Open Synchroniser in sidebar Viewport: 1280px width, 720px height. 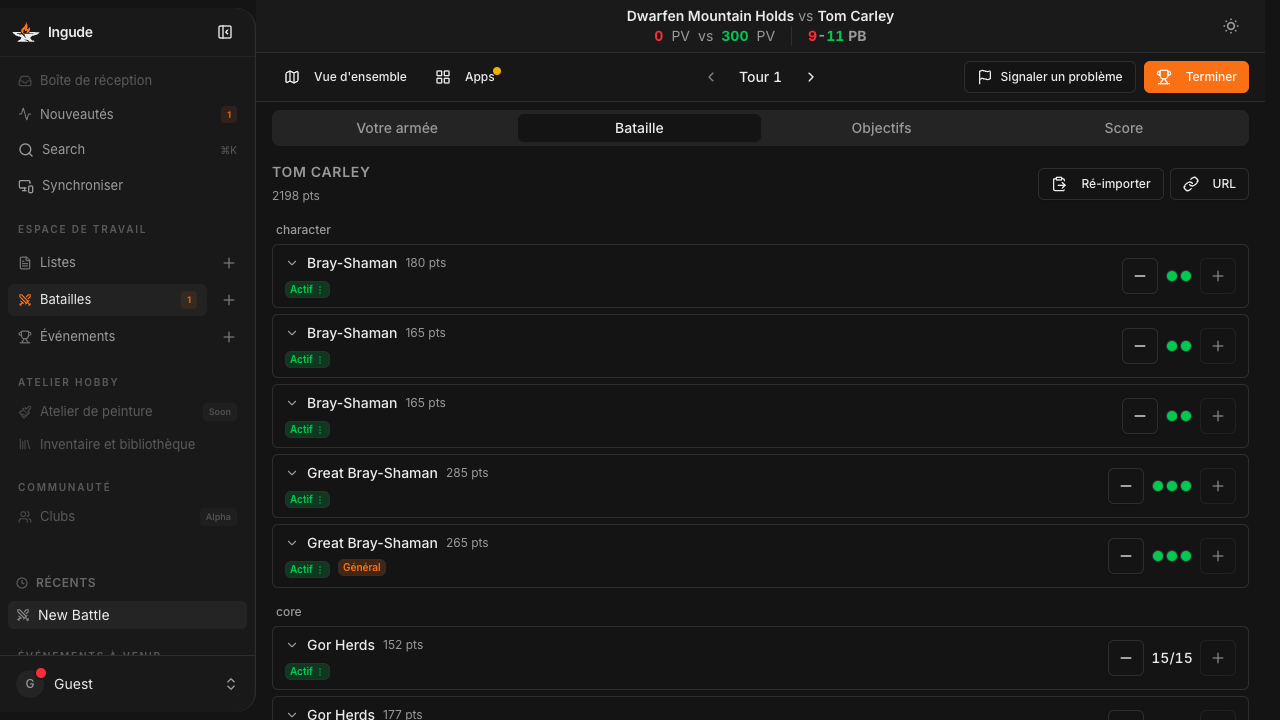[127, 185]
